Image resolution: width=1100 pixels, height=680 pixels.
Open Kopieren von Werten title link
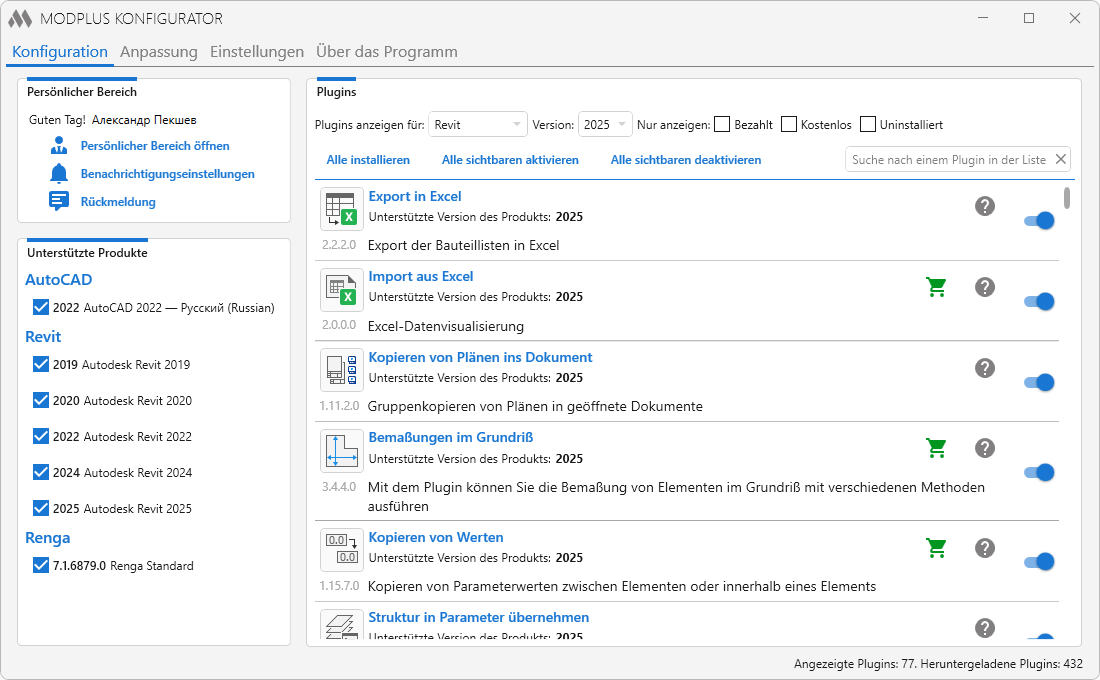coord(436,537)
